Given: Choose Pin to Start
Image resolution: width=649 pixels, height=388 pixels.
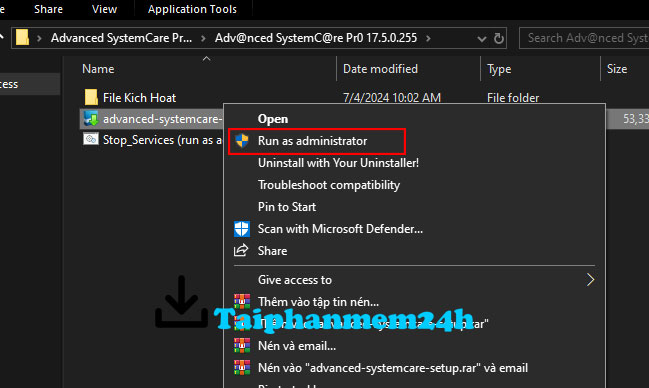Looking at the screenshot, I should coord(287,207).
